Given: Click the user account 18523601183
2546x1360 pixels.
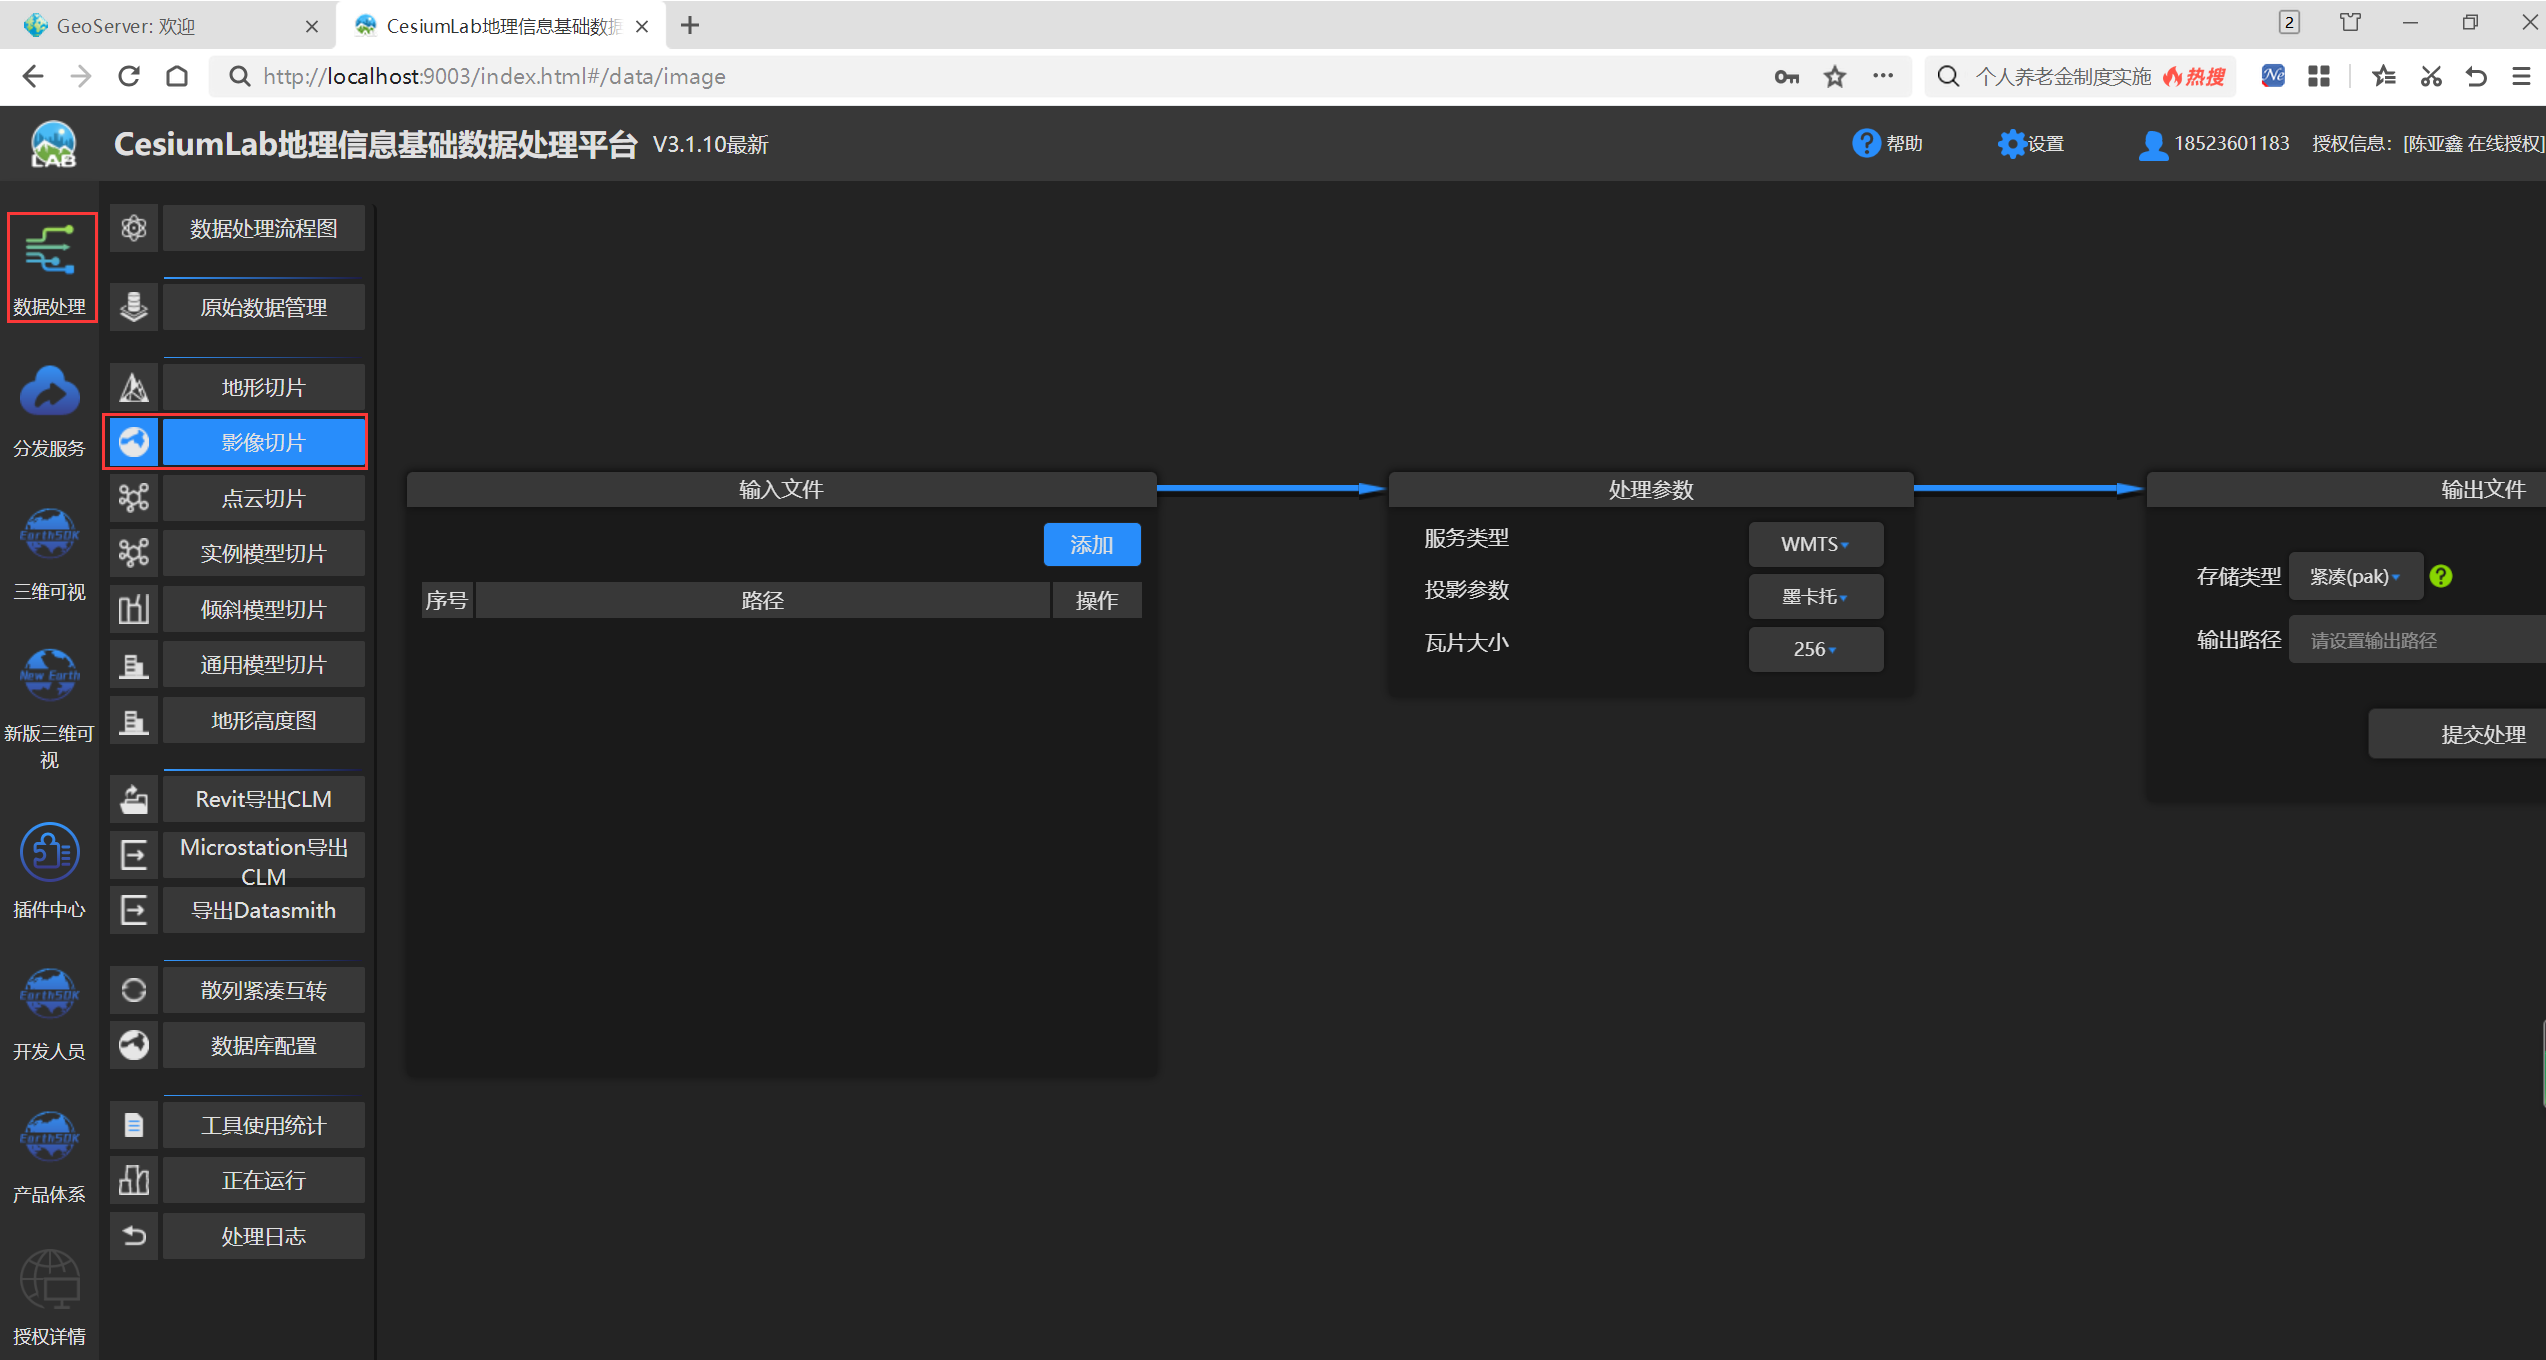Looking at the screenshot, I should pyautogui.click(x=2213, y=144).
